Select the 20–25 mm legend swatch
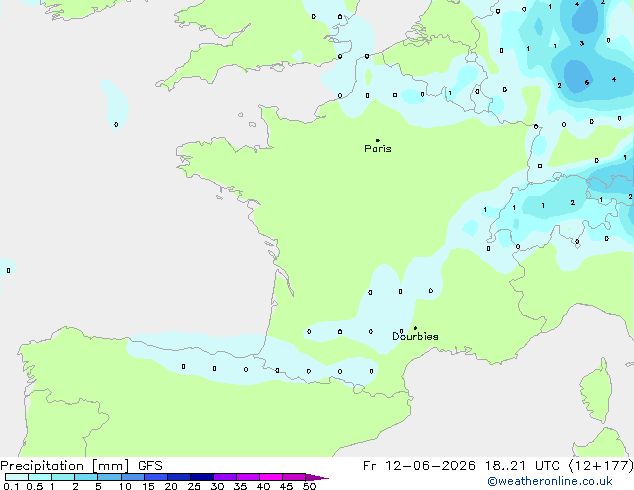The height and width of the screenshot is (490, 634). coord(179,477)
